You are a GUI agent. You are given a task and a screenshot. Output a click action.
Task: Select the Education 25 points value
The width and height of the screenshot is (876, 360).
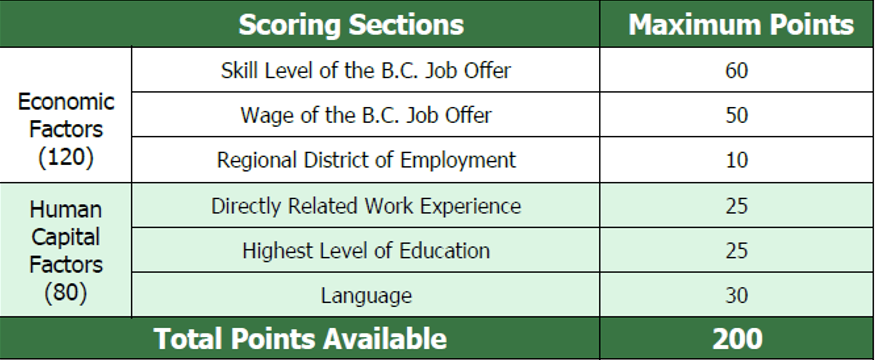coord(736,250)
